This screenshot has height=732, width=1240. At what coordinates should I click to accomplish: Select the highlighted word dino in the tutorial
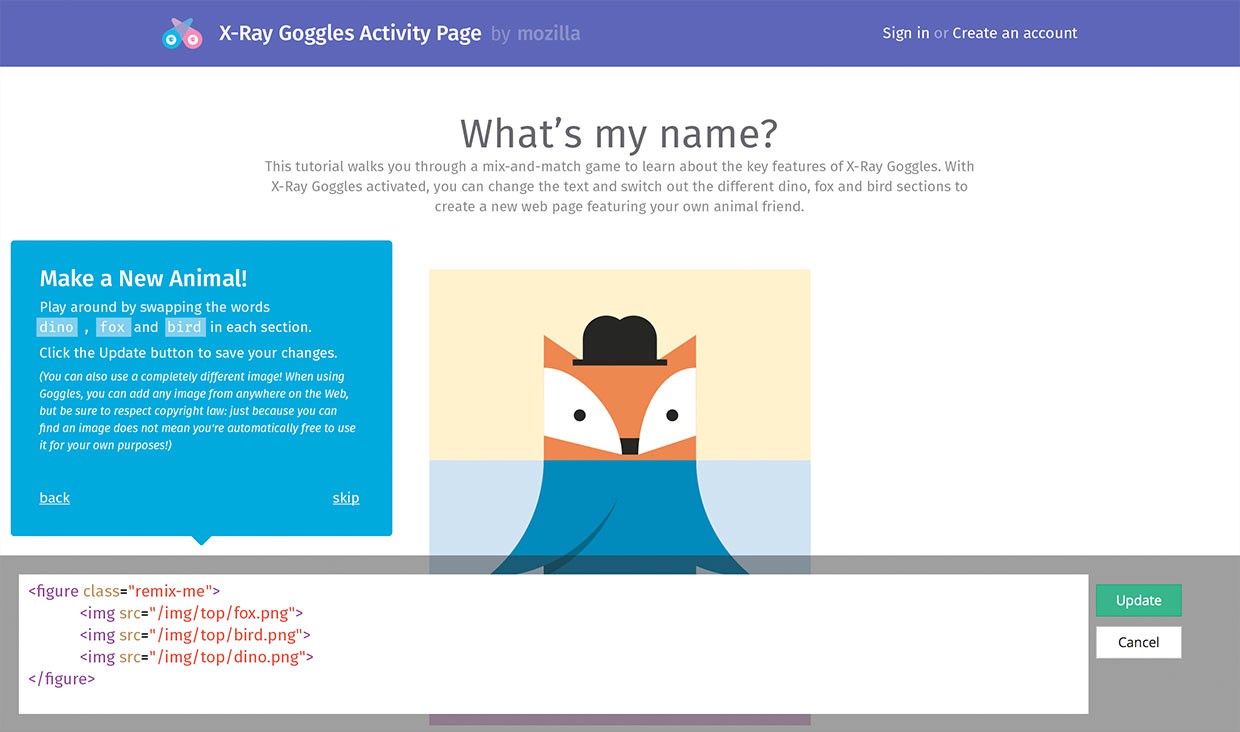pos(57,327)
